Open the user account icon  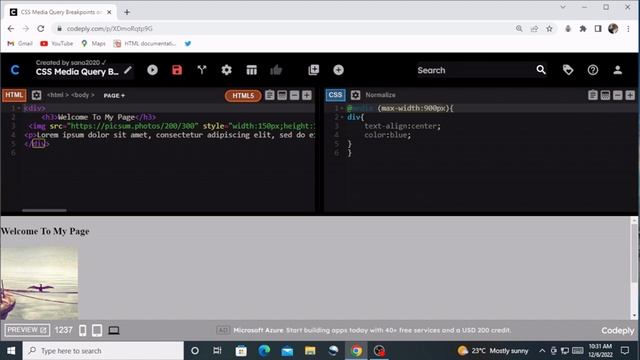[618, 70]
